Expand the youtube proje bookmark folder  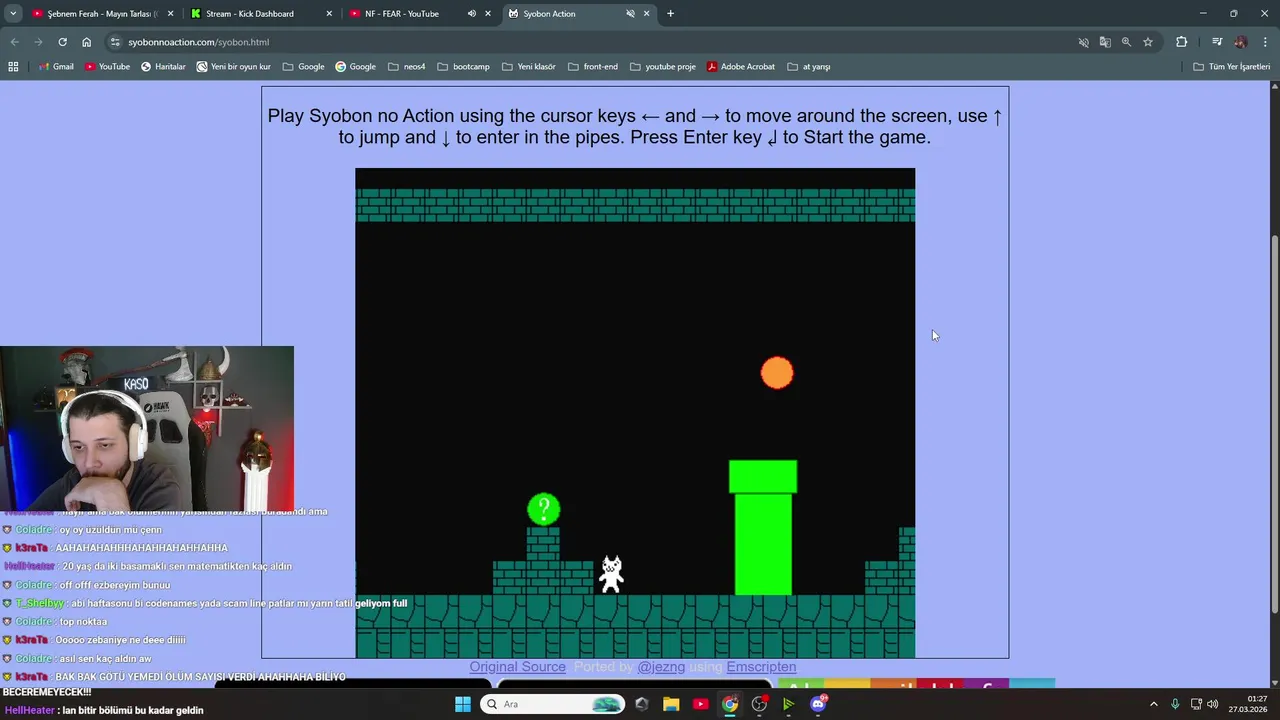pos(662,67)
